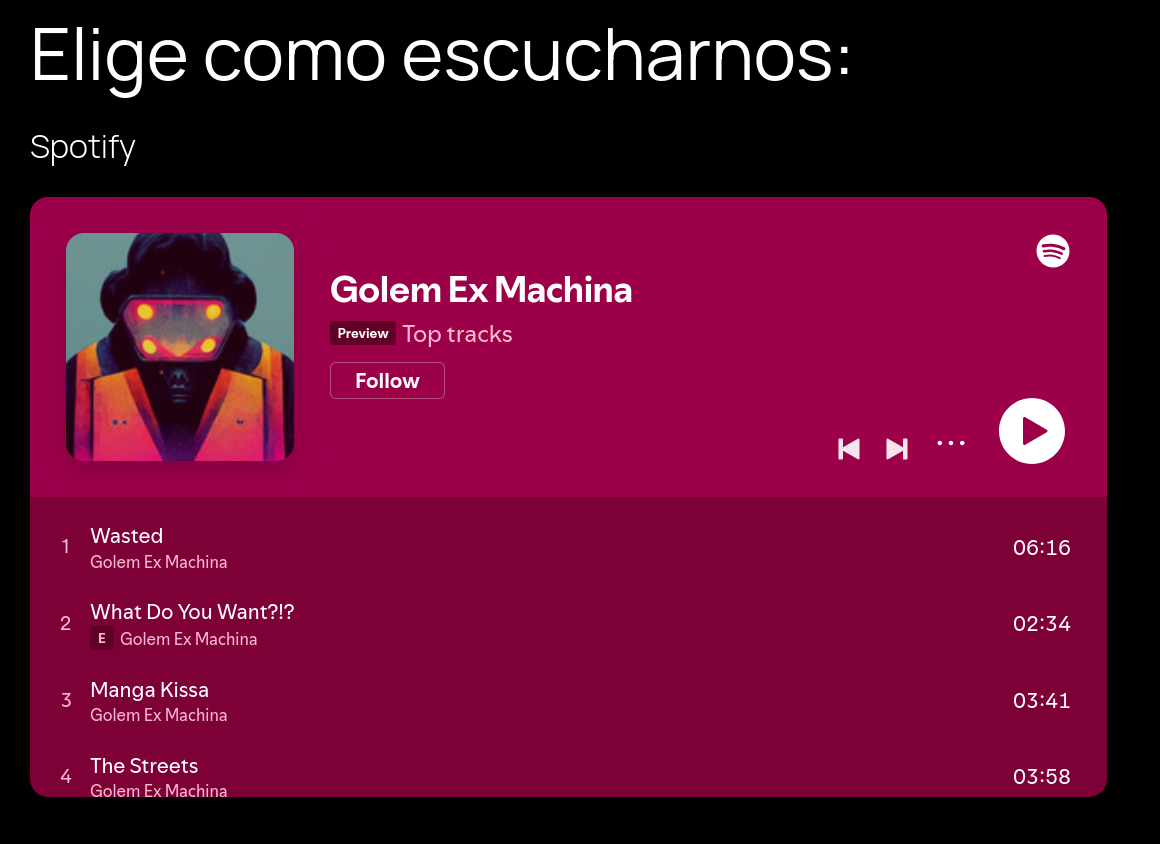Open the Spotify logo link

pos(1052,251)
